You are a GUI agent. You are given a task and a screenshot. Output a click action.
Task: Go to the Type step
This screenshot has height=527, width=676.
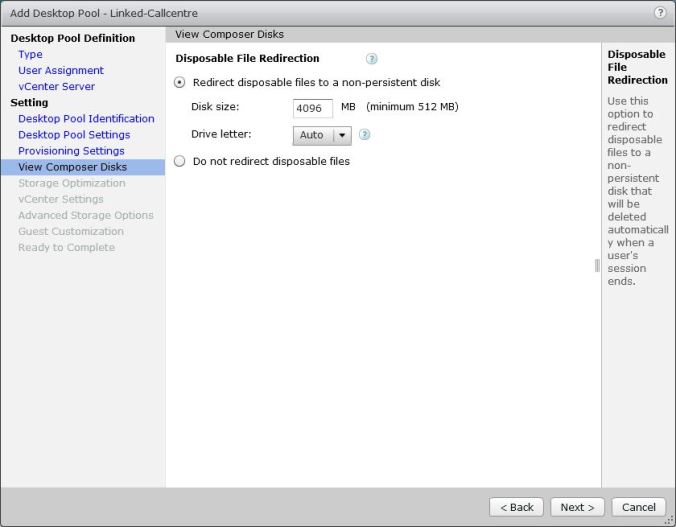30,55
